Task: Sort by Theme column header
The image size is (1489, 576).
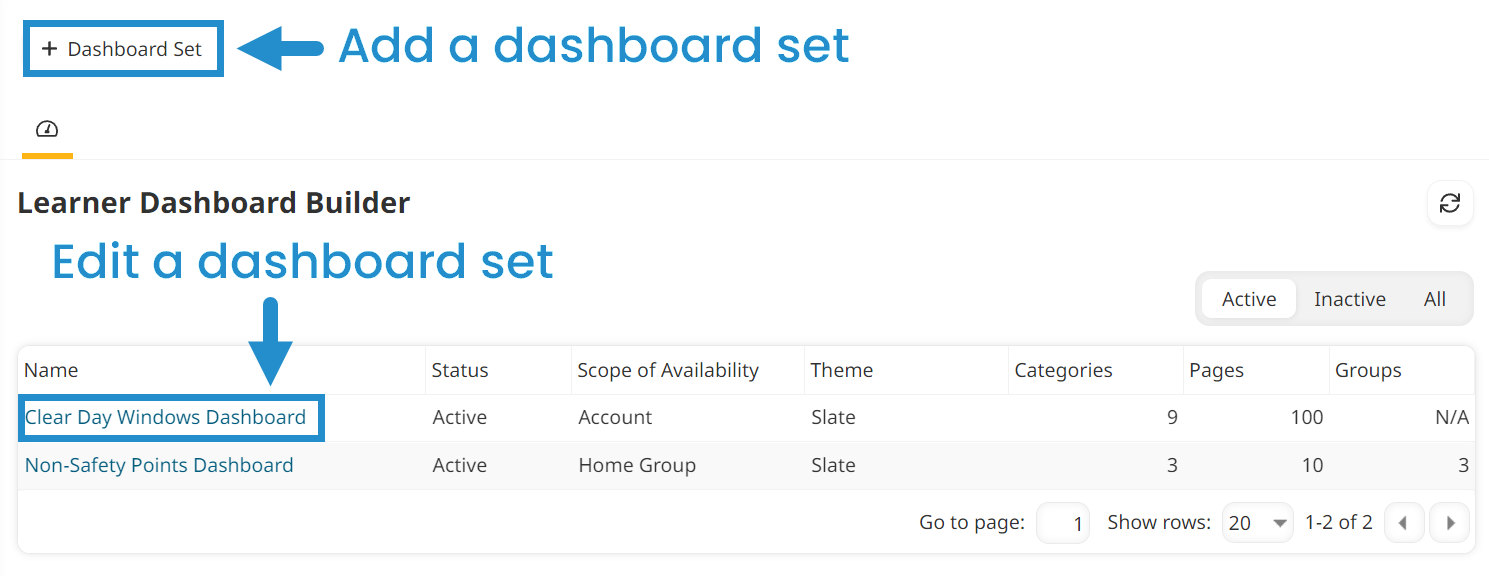Action: tap(842, 370)
